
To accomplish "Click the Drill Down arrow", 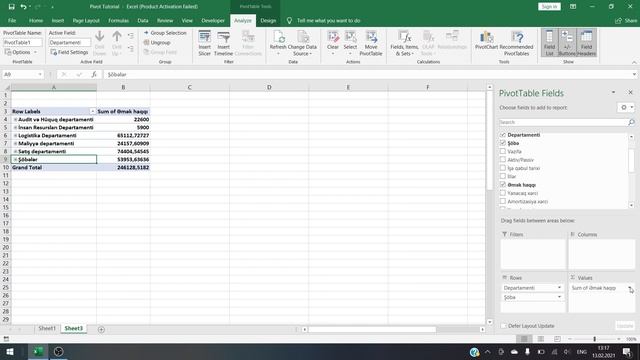I will 100,43.
